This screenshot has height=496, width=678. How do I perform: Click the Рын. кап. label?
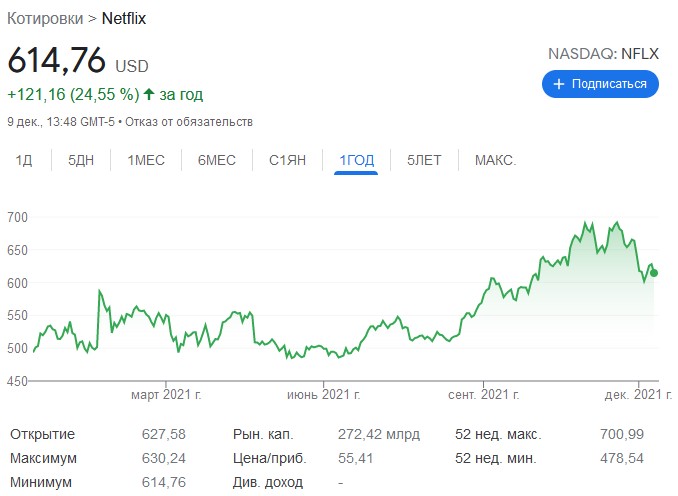[x=263, y=434]
